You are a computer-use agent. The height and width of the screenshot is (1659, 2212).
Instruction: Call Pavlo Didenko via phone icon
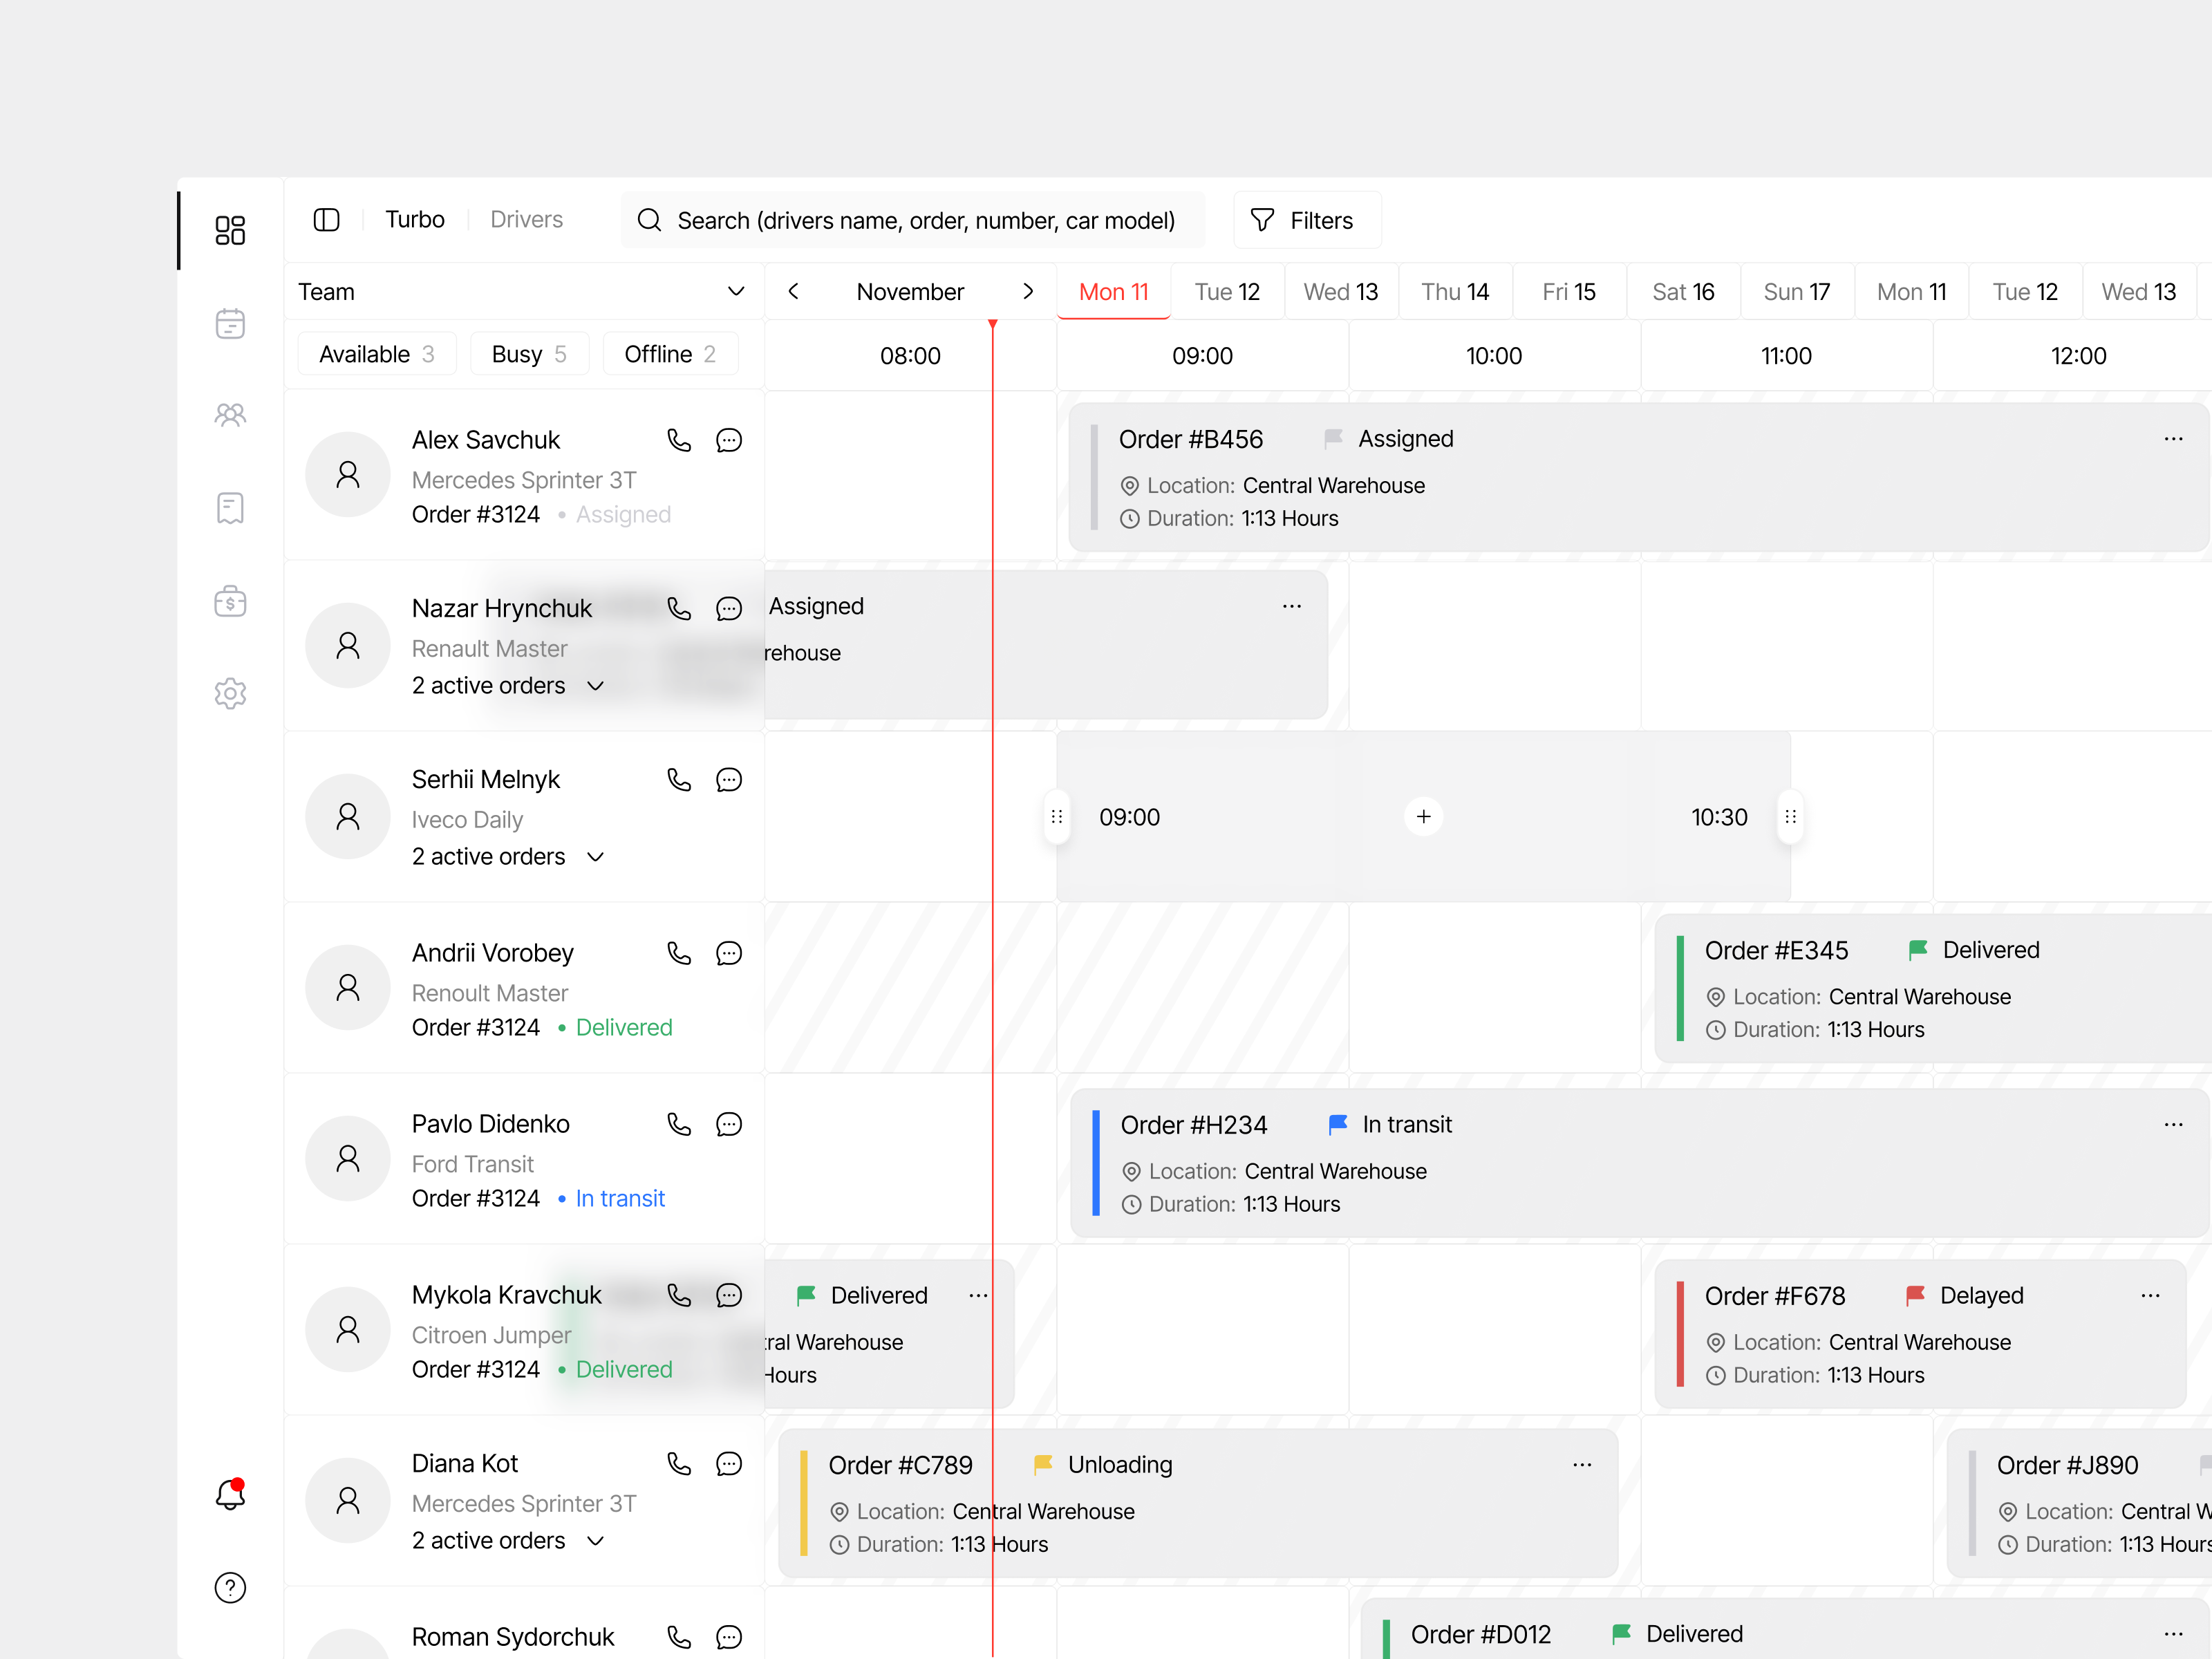pos(679,1124)
